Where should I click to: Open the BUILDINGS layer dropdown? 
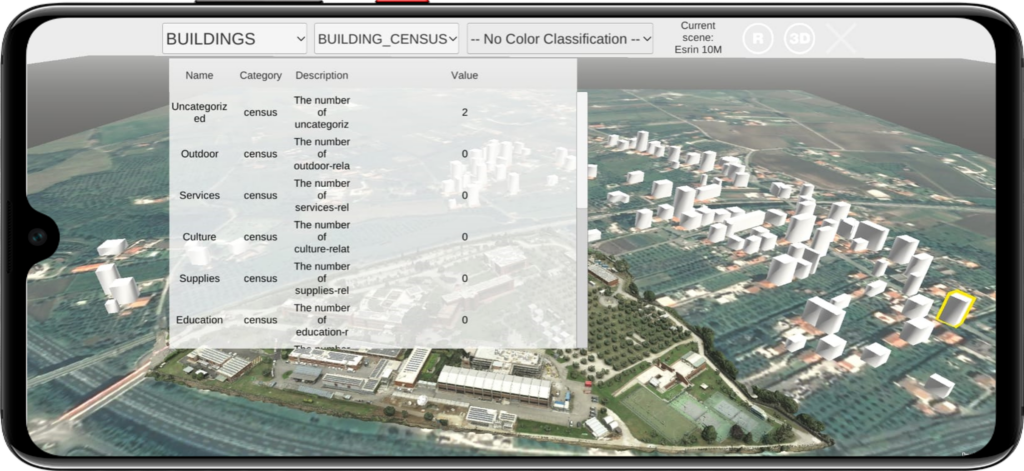[x=235, y=39]
